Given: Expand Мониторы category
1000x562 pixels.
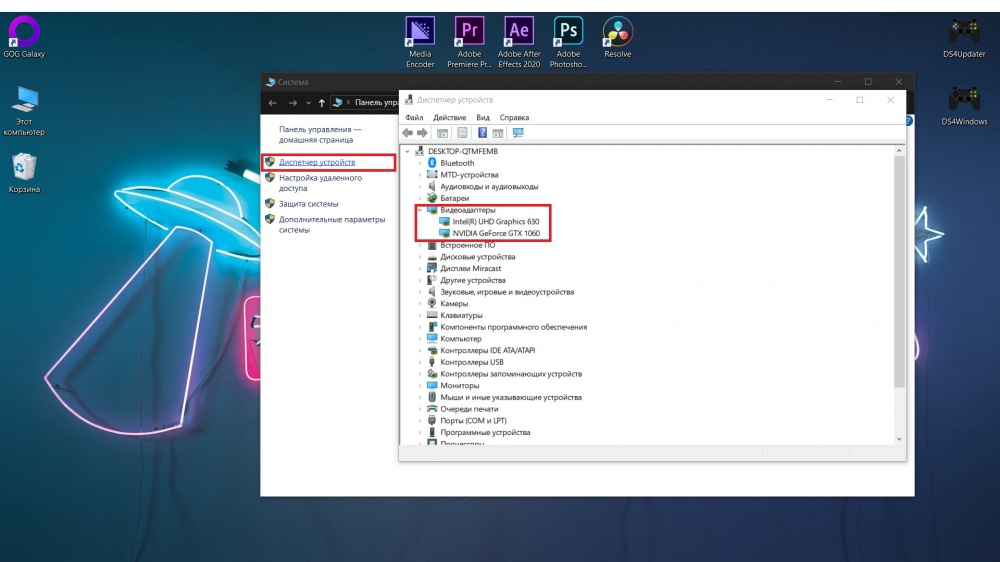Looking at the screenshot, I should pyautogui.click(x=420, y=385).
